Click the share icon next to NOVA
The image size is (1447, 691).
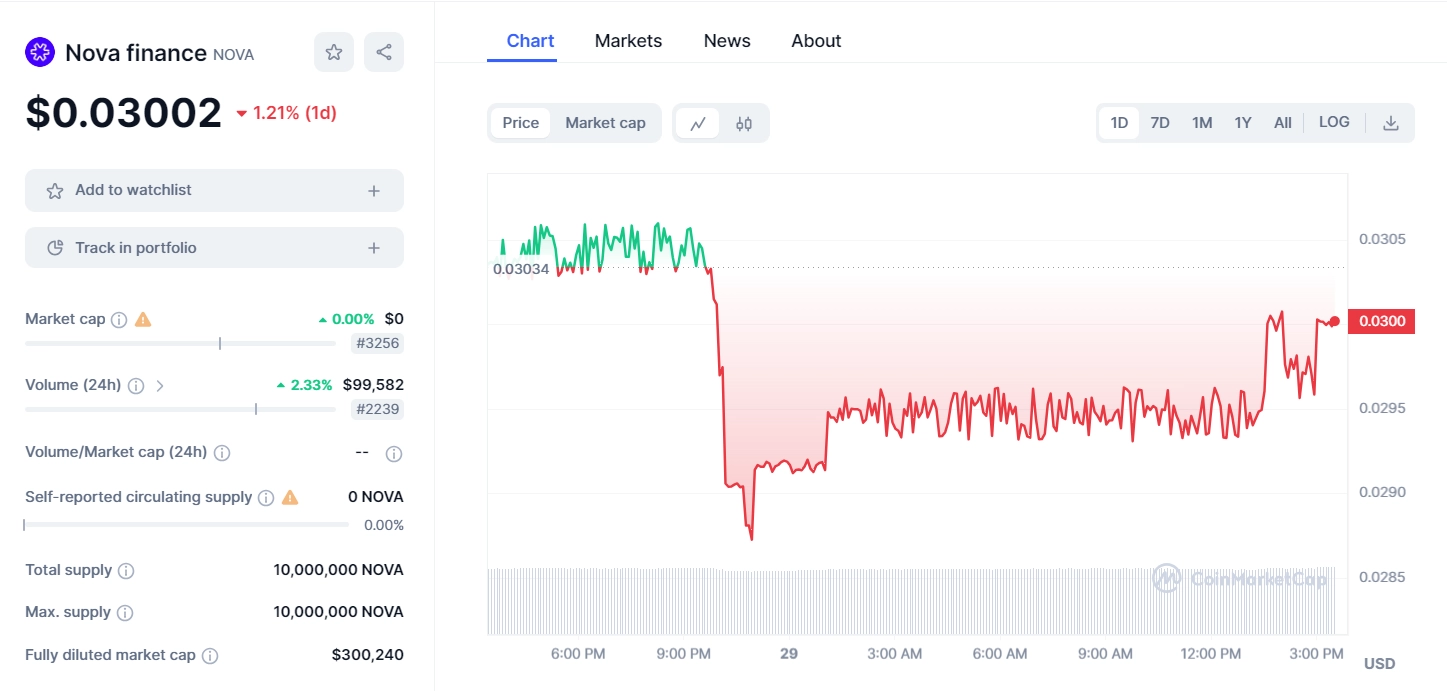384,52
